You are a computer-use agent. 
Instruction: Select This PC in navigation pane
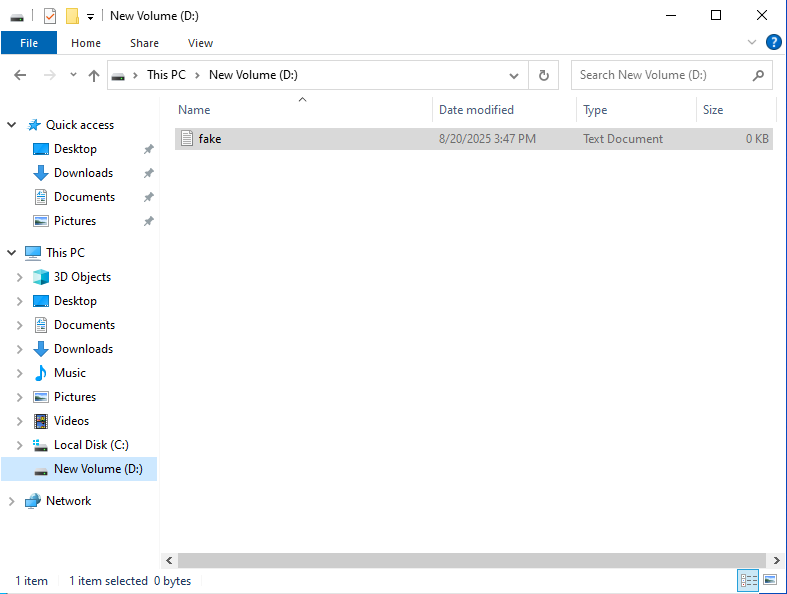pyautogui.click(x=65, y=253)
